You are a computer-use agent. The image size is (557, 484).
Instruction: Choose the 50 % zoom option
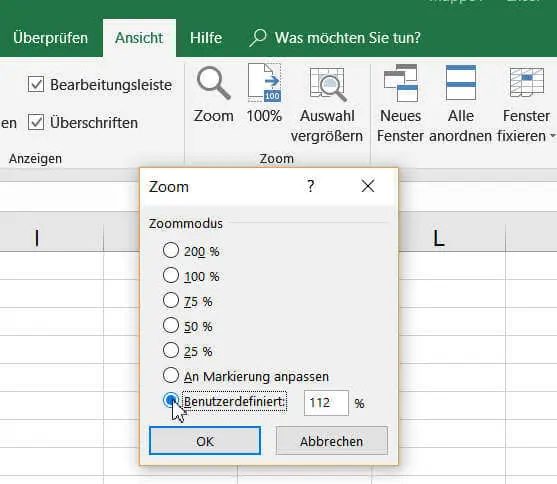coord(171,325)
